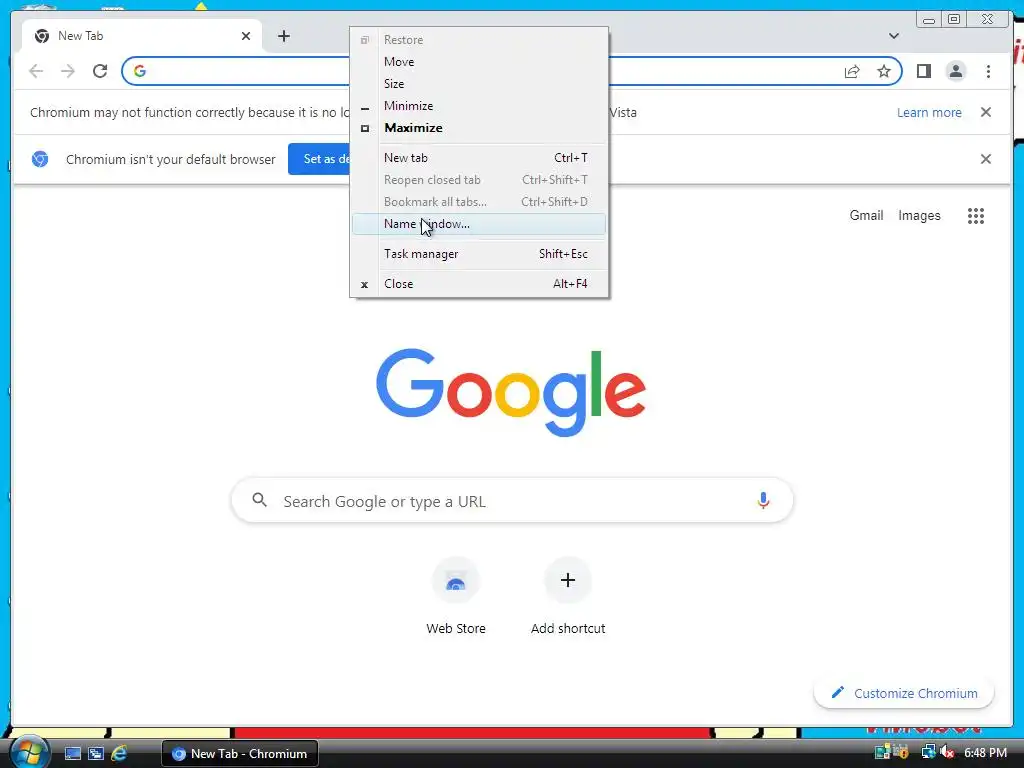Click the muted volume tray icon
Screen dimensions: 1024x768
click(x=946, y=753)
